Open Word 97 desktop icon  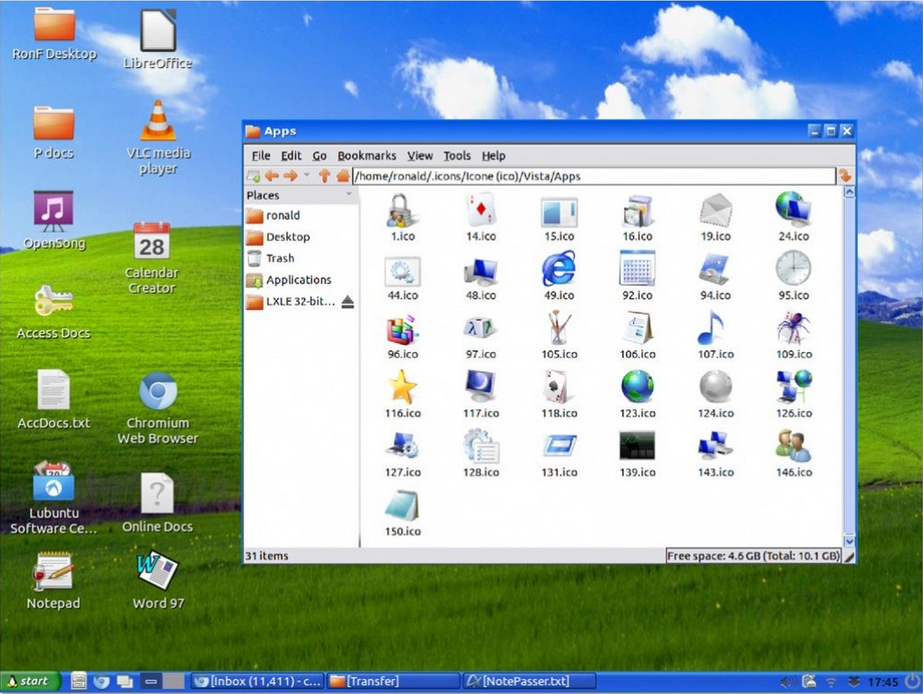pos(158,580)
